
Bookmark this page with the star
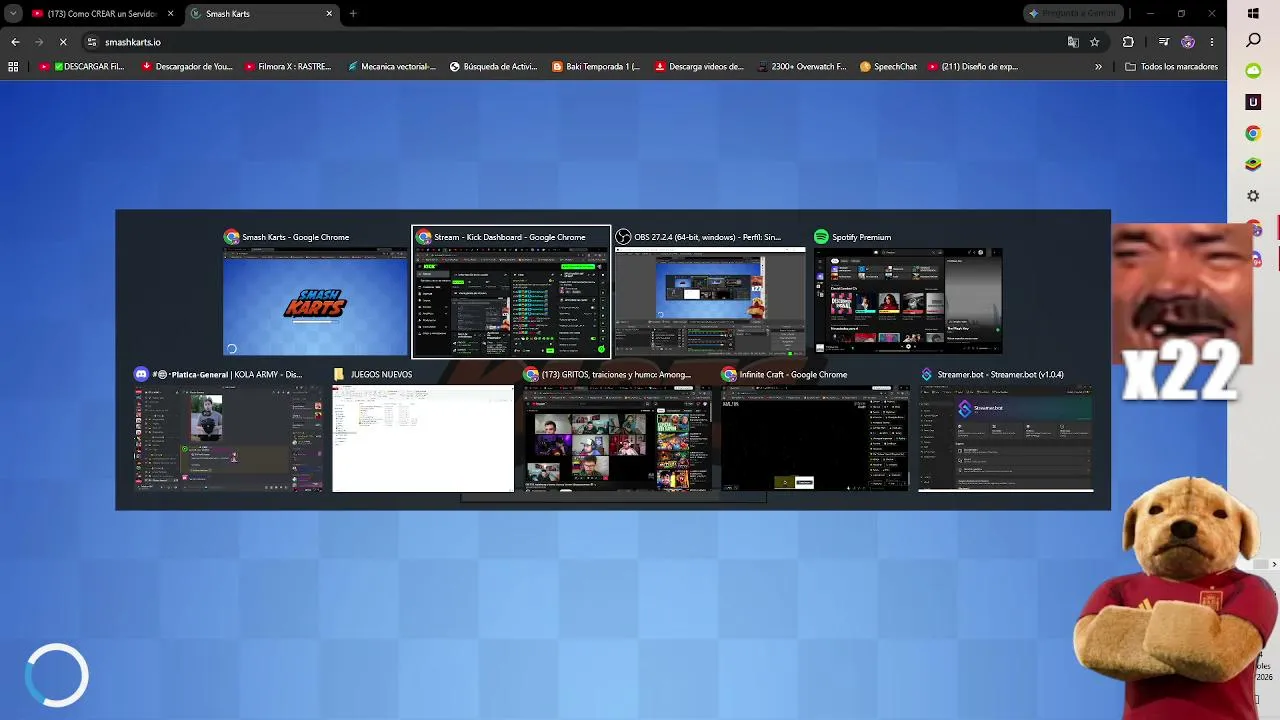[x=1095, y=42]
